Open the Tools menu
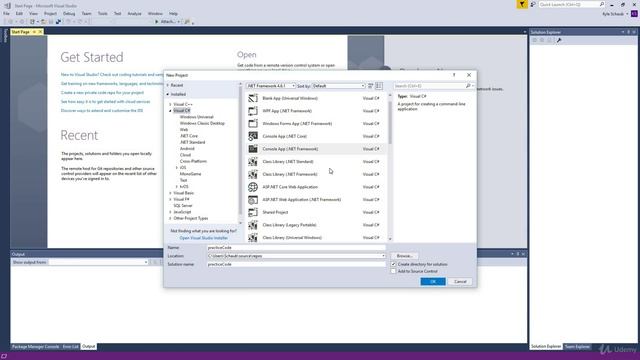The height and width of the screenshot is (360, 640). [x=102, y=13]
